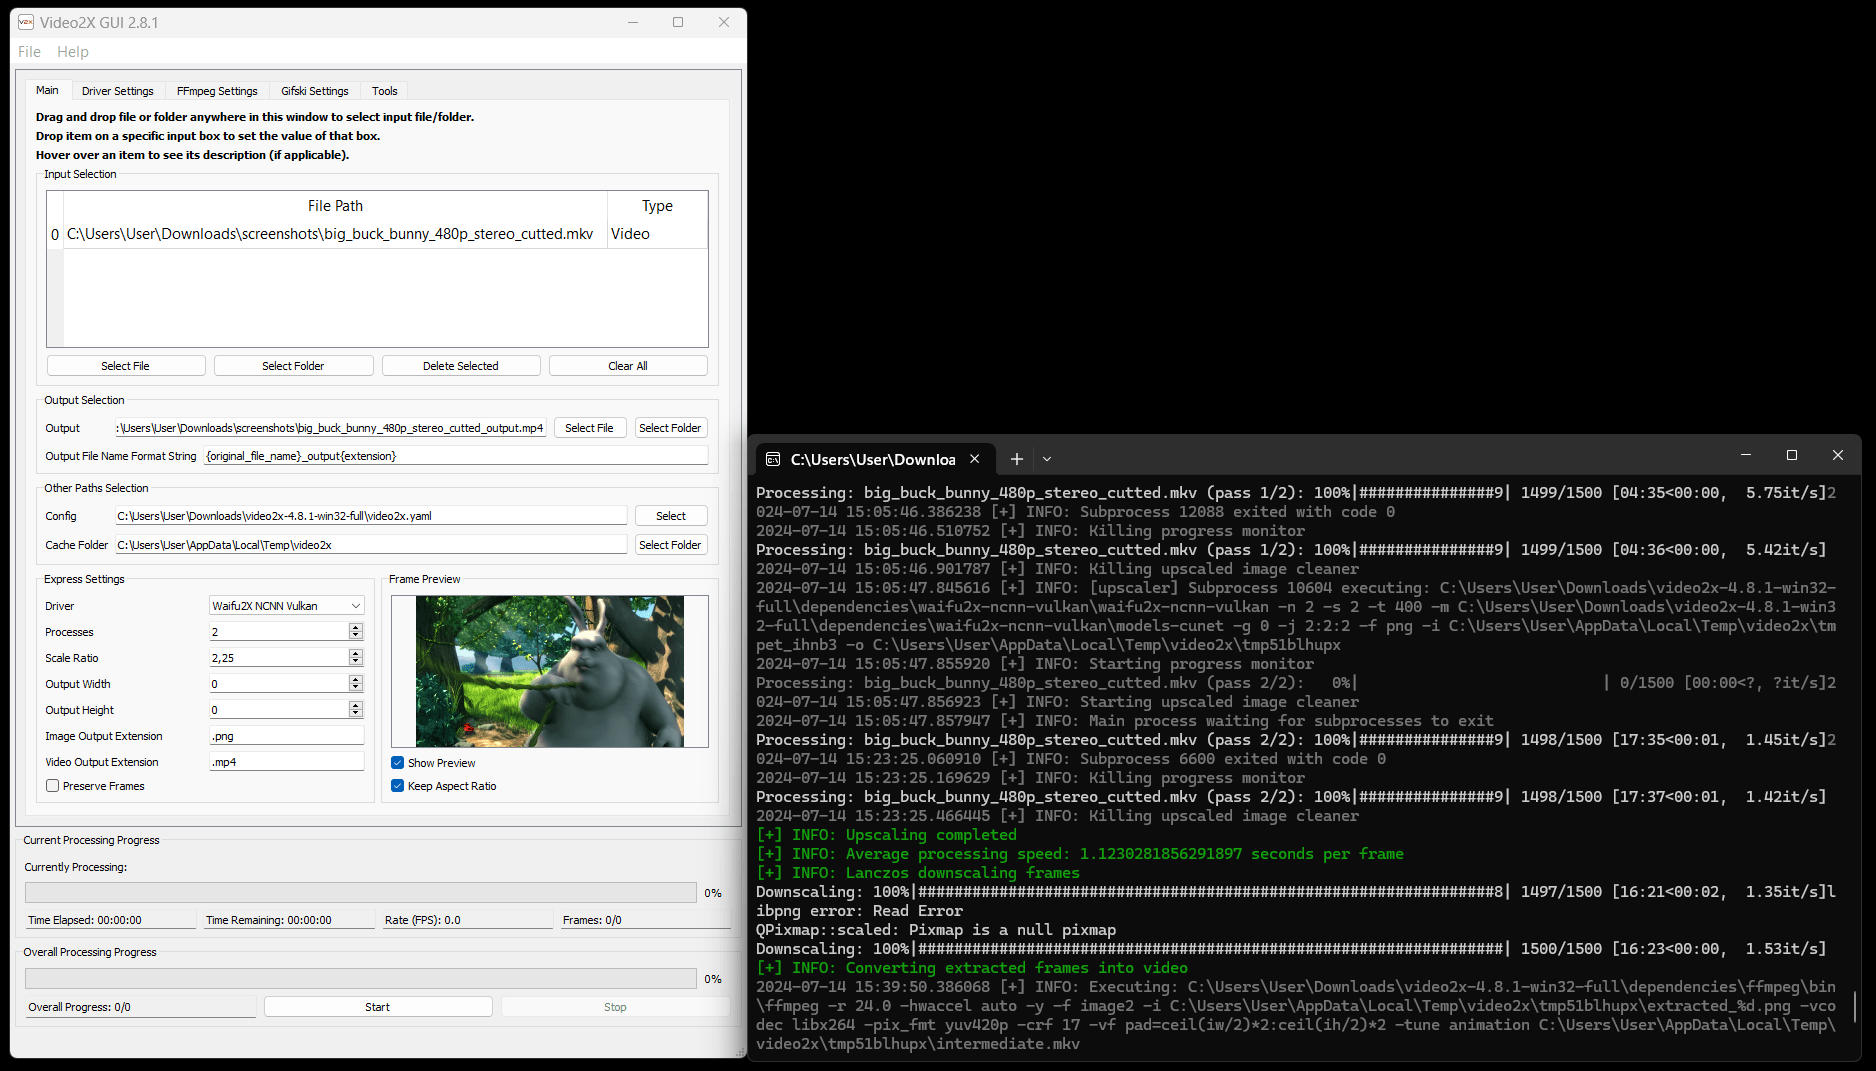1876x1071 pixels.
Task: Expand the terminal profiles dropdown chevron
Action: (x=1047, y=459)
